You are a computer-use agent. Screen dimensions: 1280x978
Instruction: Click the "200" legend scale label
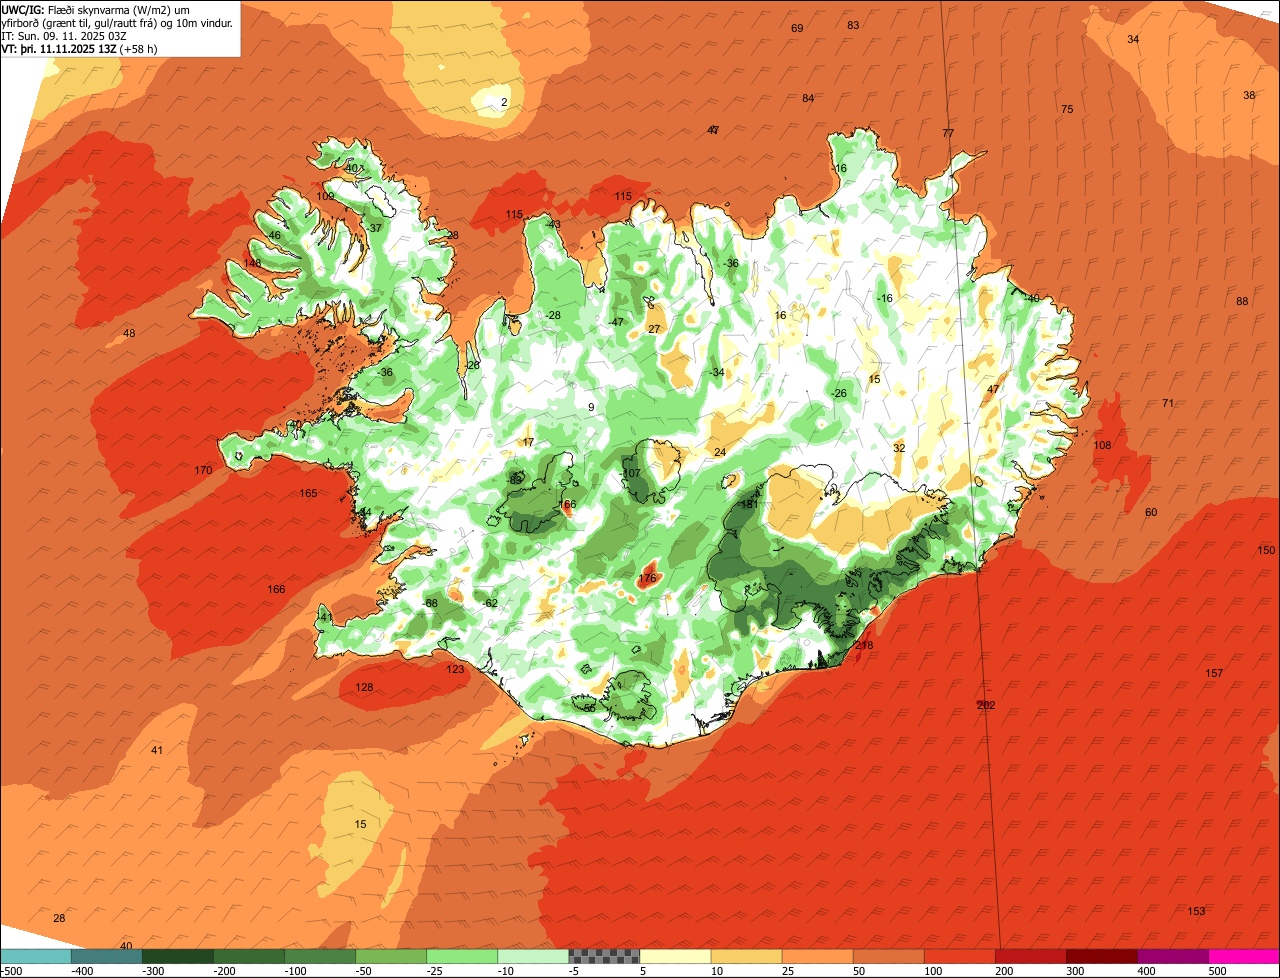[1004, 971]
